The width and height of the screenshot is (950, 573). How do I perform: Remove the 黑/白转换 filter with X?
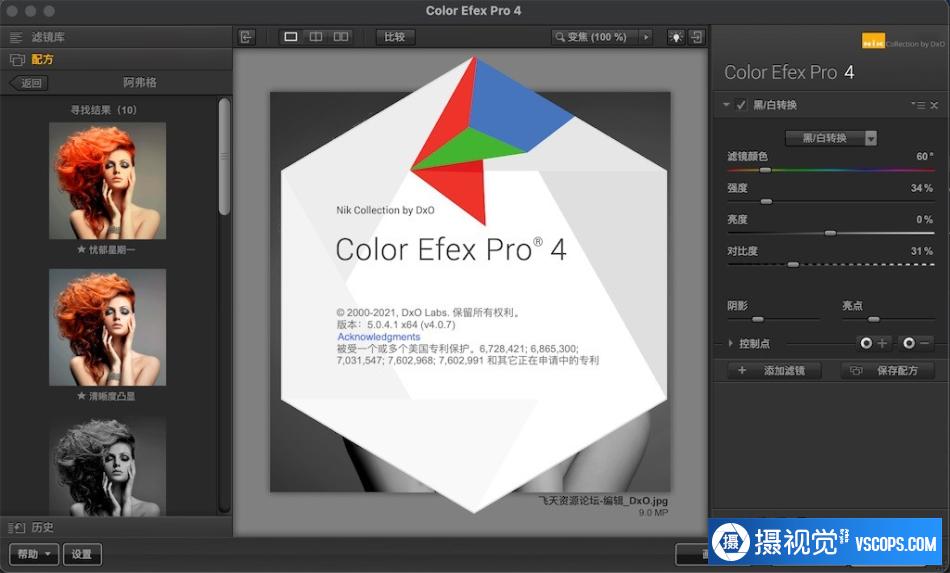click(x=934, y=105)
